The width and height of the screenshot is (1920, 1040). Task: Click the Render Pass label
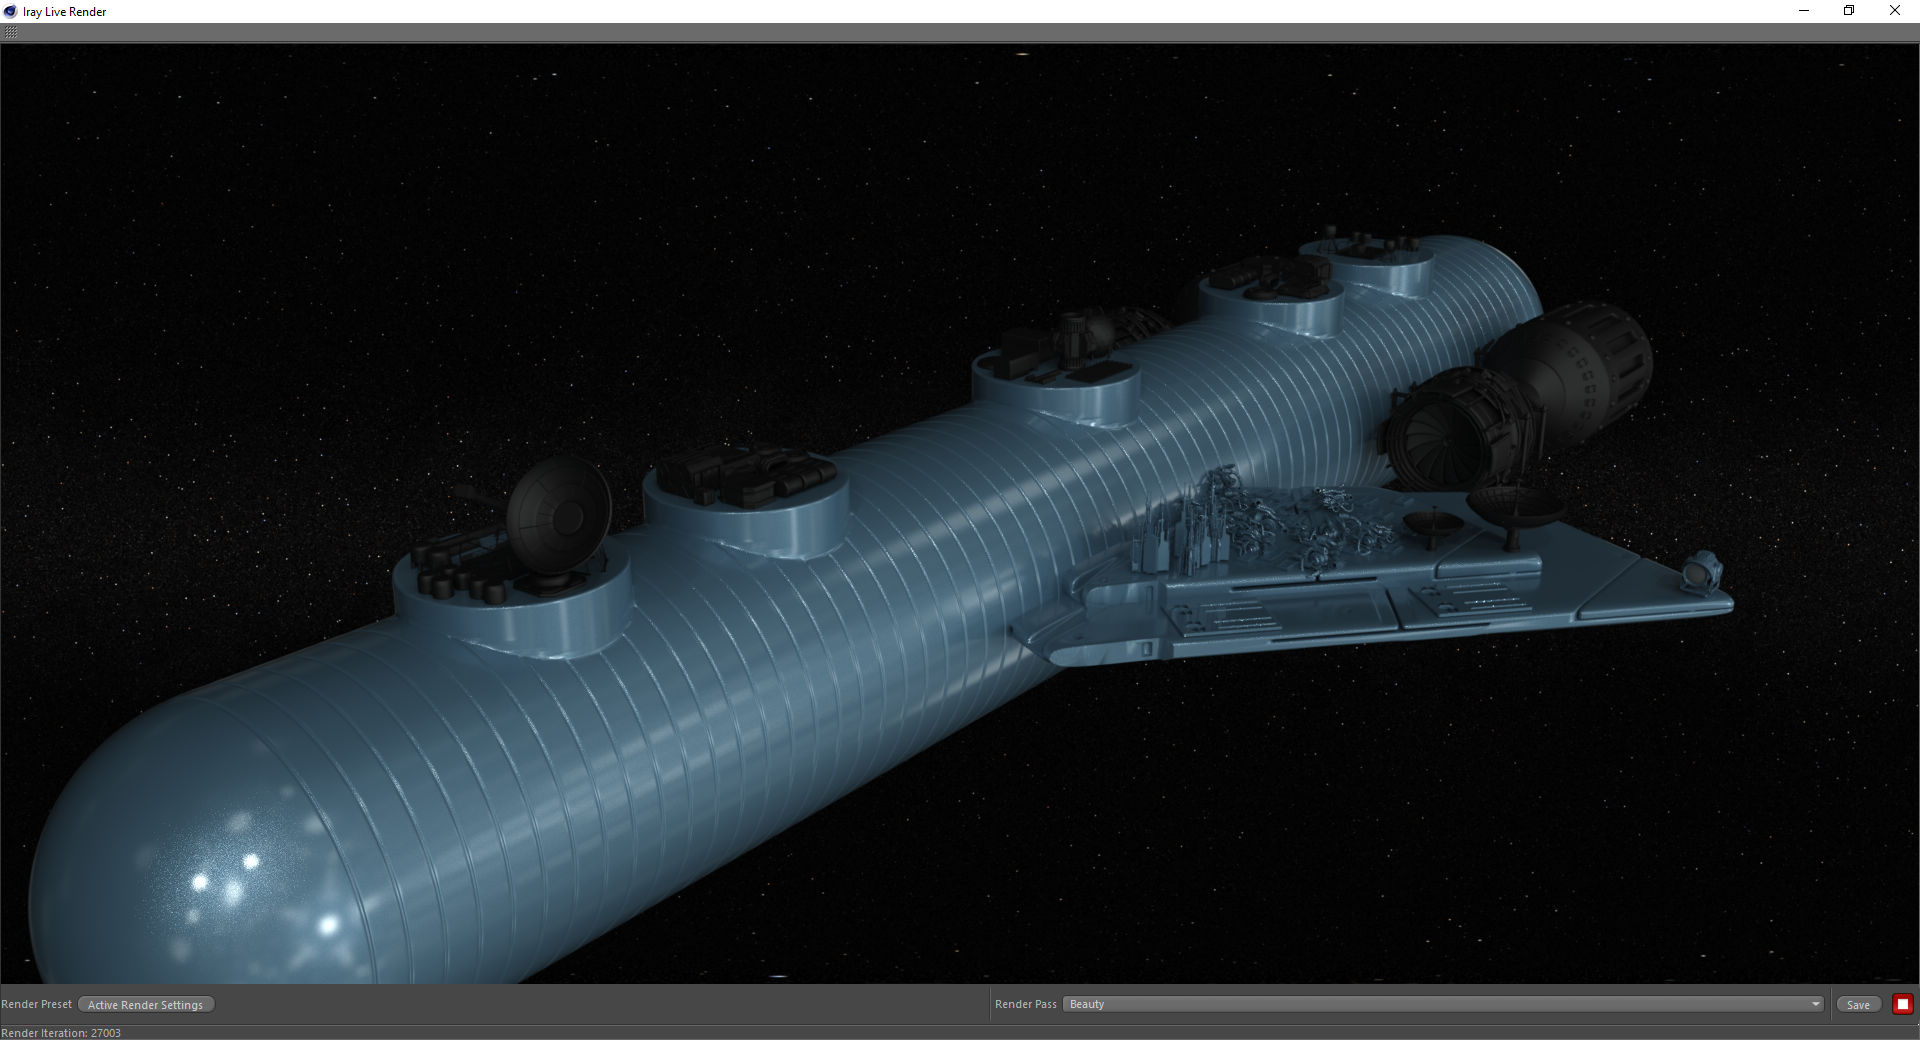(1025, 1004)
